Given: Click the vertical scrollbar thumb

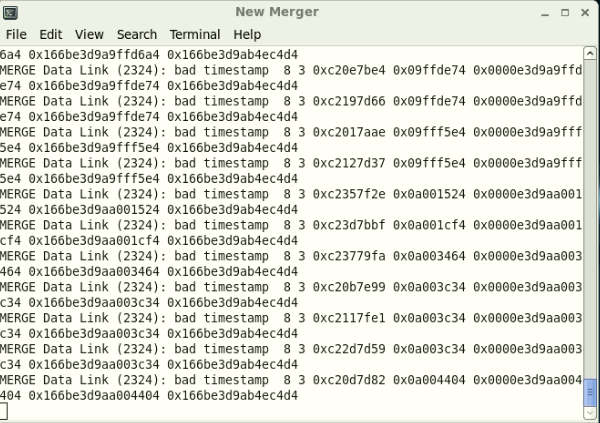Looking at the screenshot, I should coord(590,392).
